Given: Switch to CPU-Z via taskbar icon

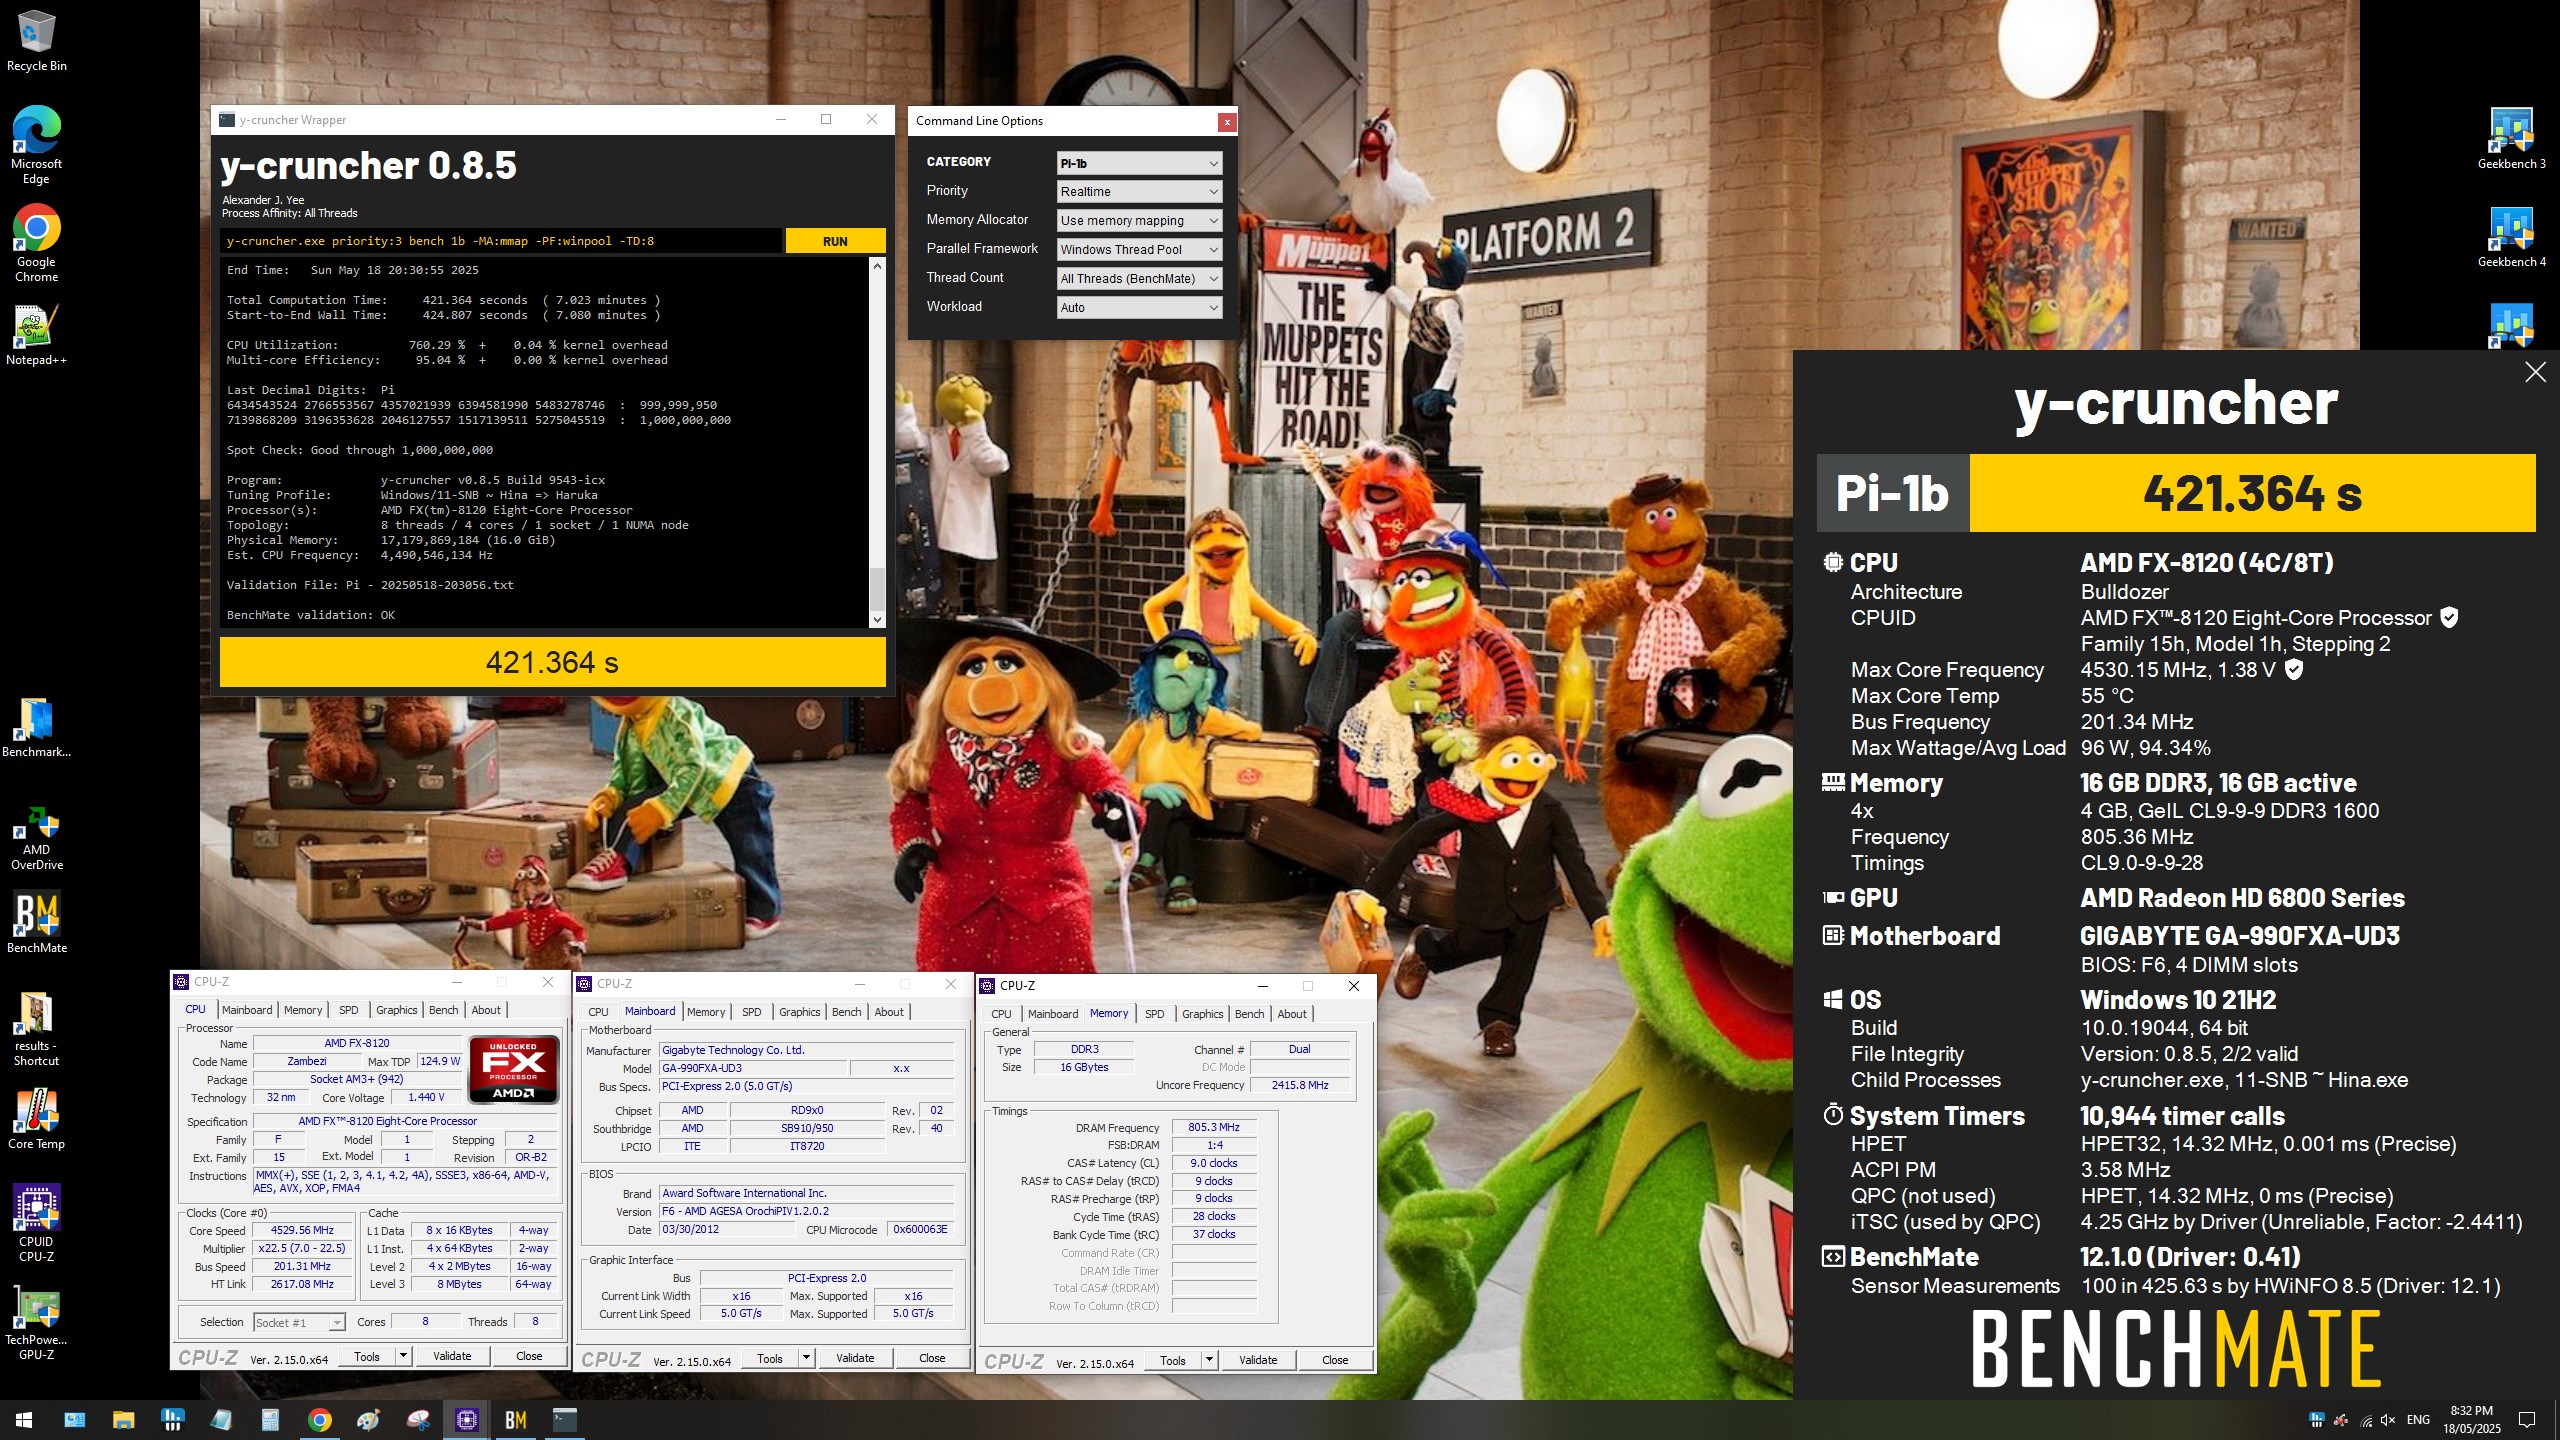Looking at the screenshot, I should [466, 1420].
